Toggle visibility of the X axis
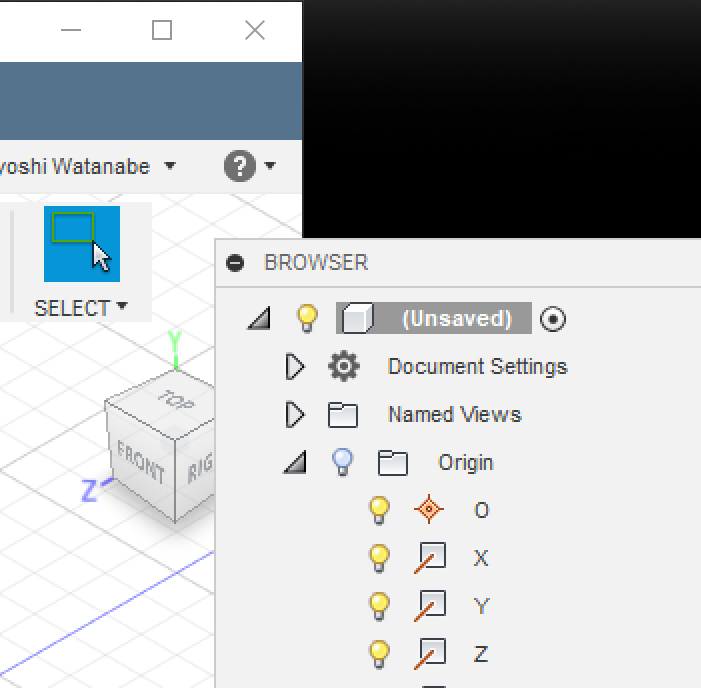Screen dimensions: 701x688 379,558
